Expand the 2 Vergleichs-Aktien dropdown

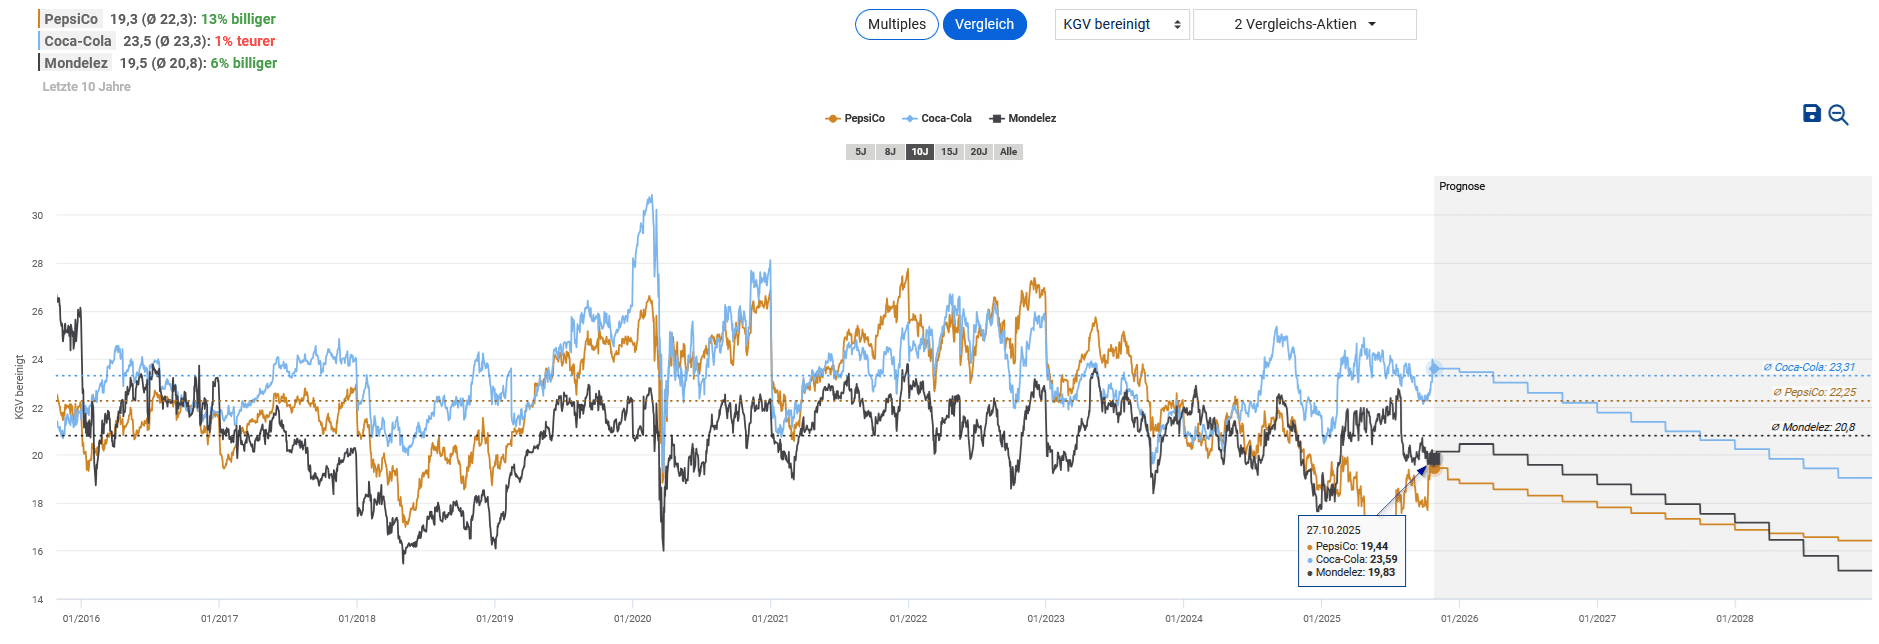click(x=1304, y=25)
